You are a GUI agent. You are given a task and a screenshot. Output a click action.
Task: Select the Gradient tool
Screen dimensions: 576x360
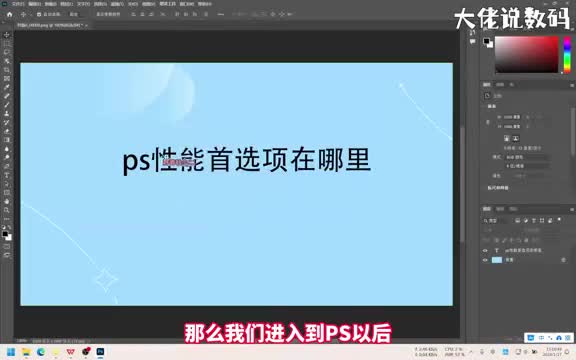[x=7, y=140]
